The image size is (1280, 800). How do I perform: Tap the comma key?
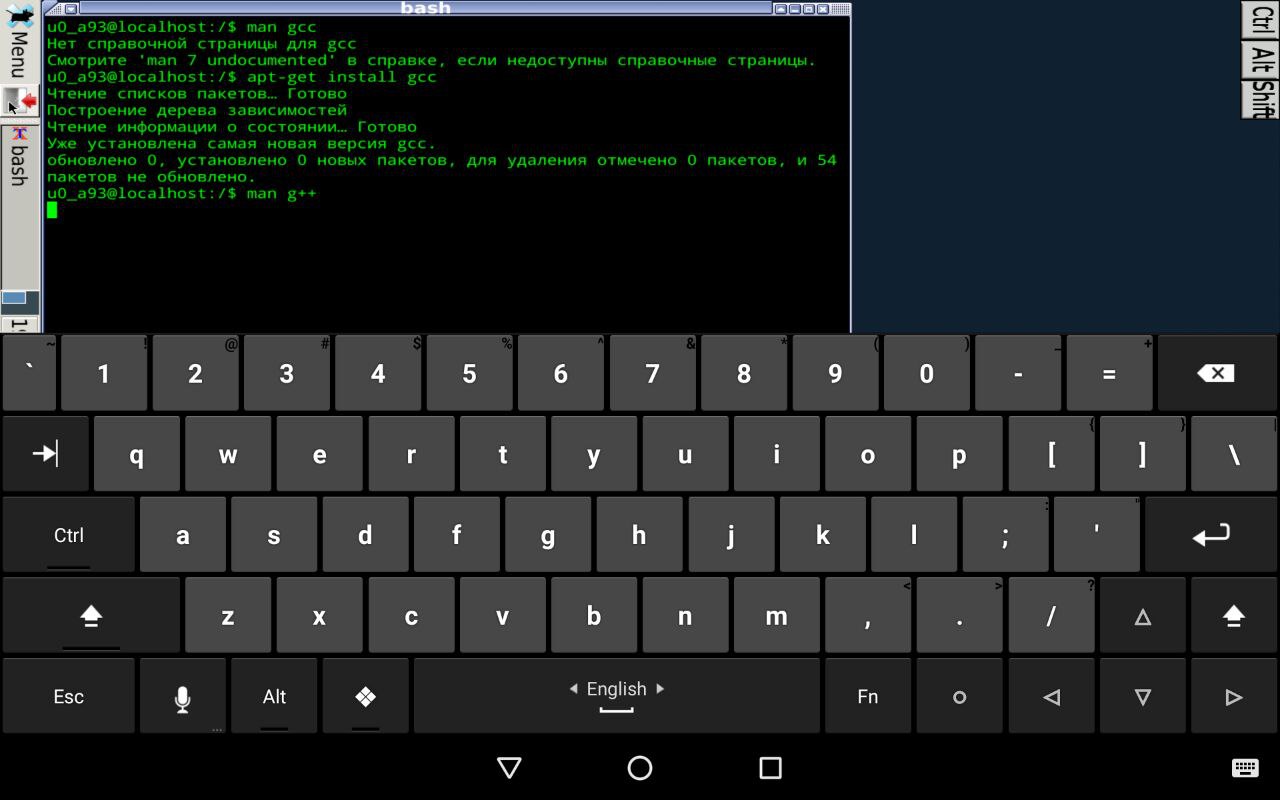[x=867, y=616]
